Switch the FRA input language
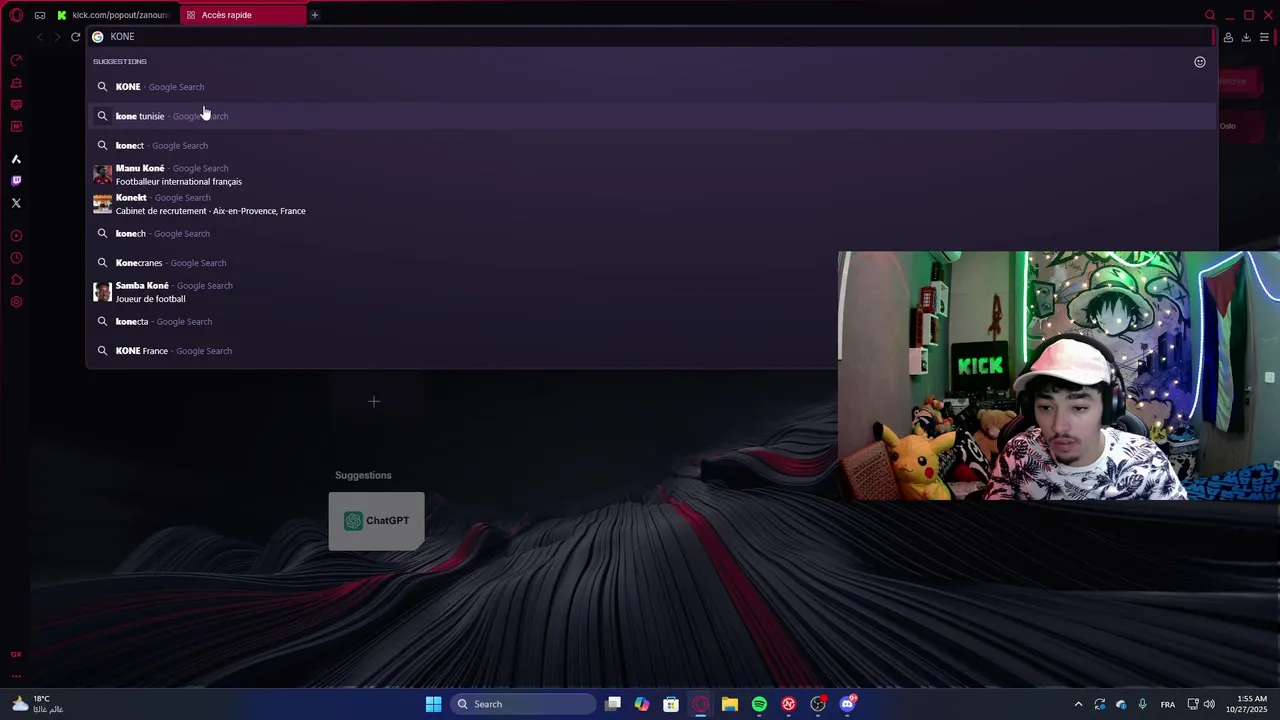The height and width of the screenshot is (720, 1280). point(1167,704)
